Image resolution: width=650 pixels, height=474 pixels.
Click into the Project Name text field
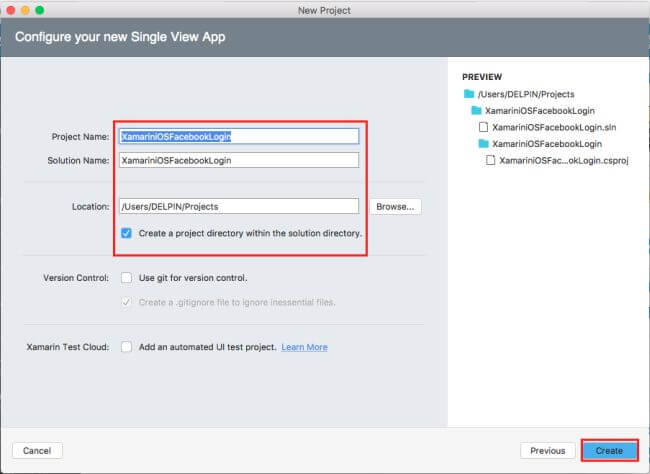238,137
